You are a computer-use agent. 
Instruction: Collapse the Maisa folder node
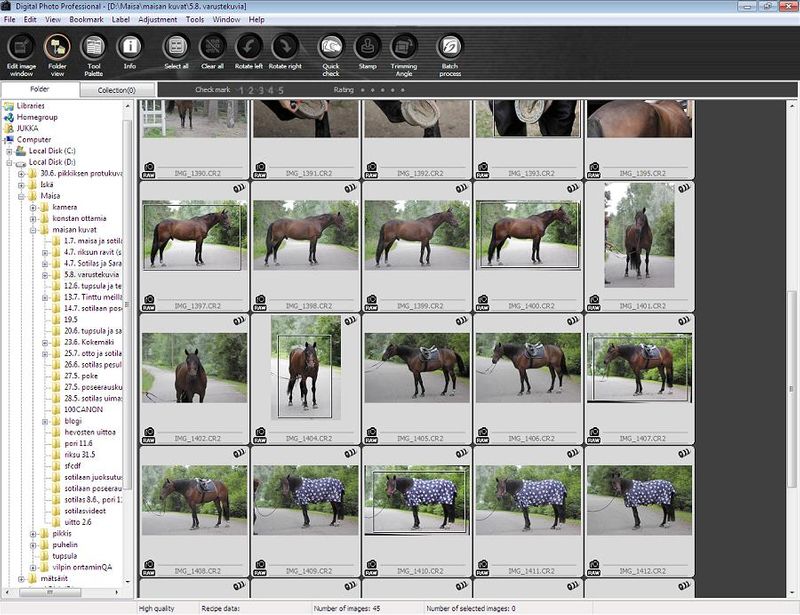(21, 196)
